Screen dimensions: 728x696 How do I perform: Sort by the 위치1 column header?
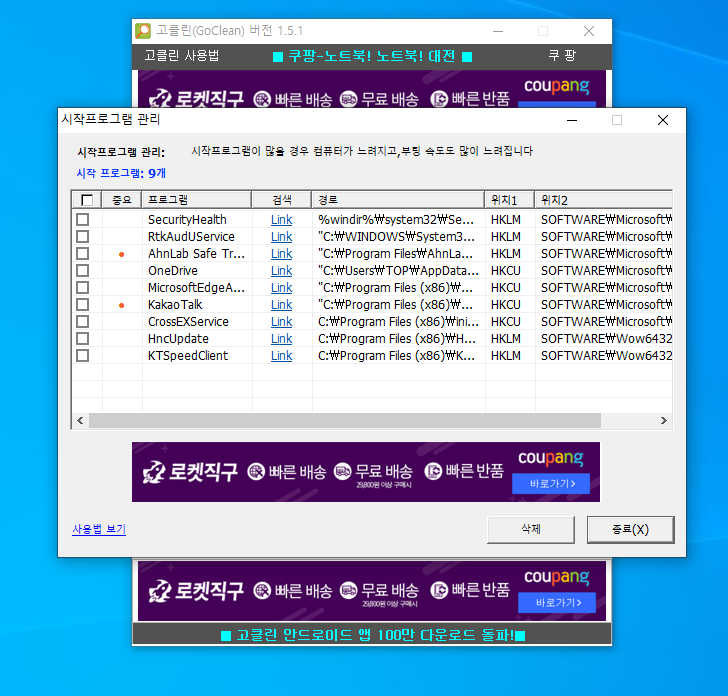pyautogui.click(x=510, y=200)
